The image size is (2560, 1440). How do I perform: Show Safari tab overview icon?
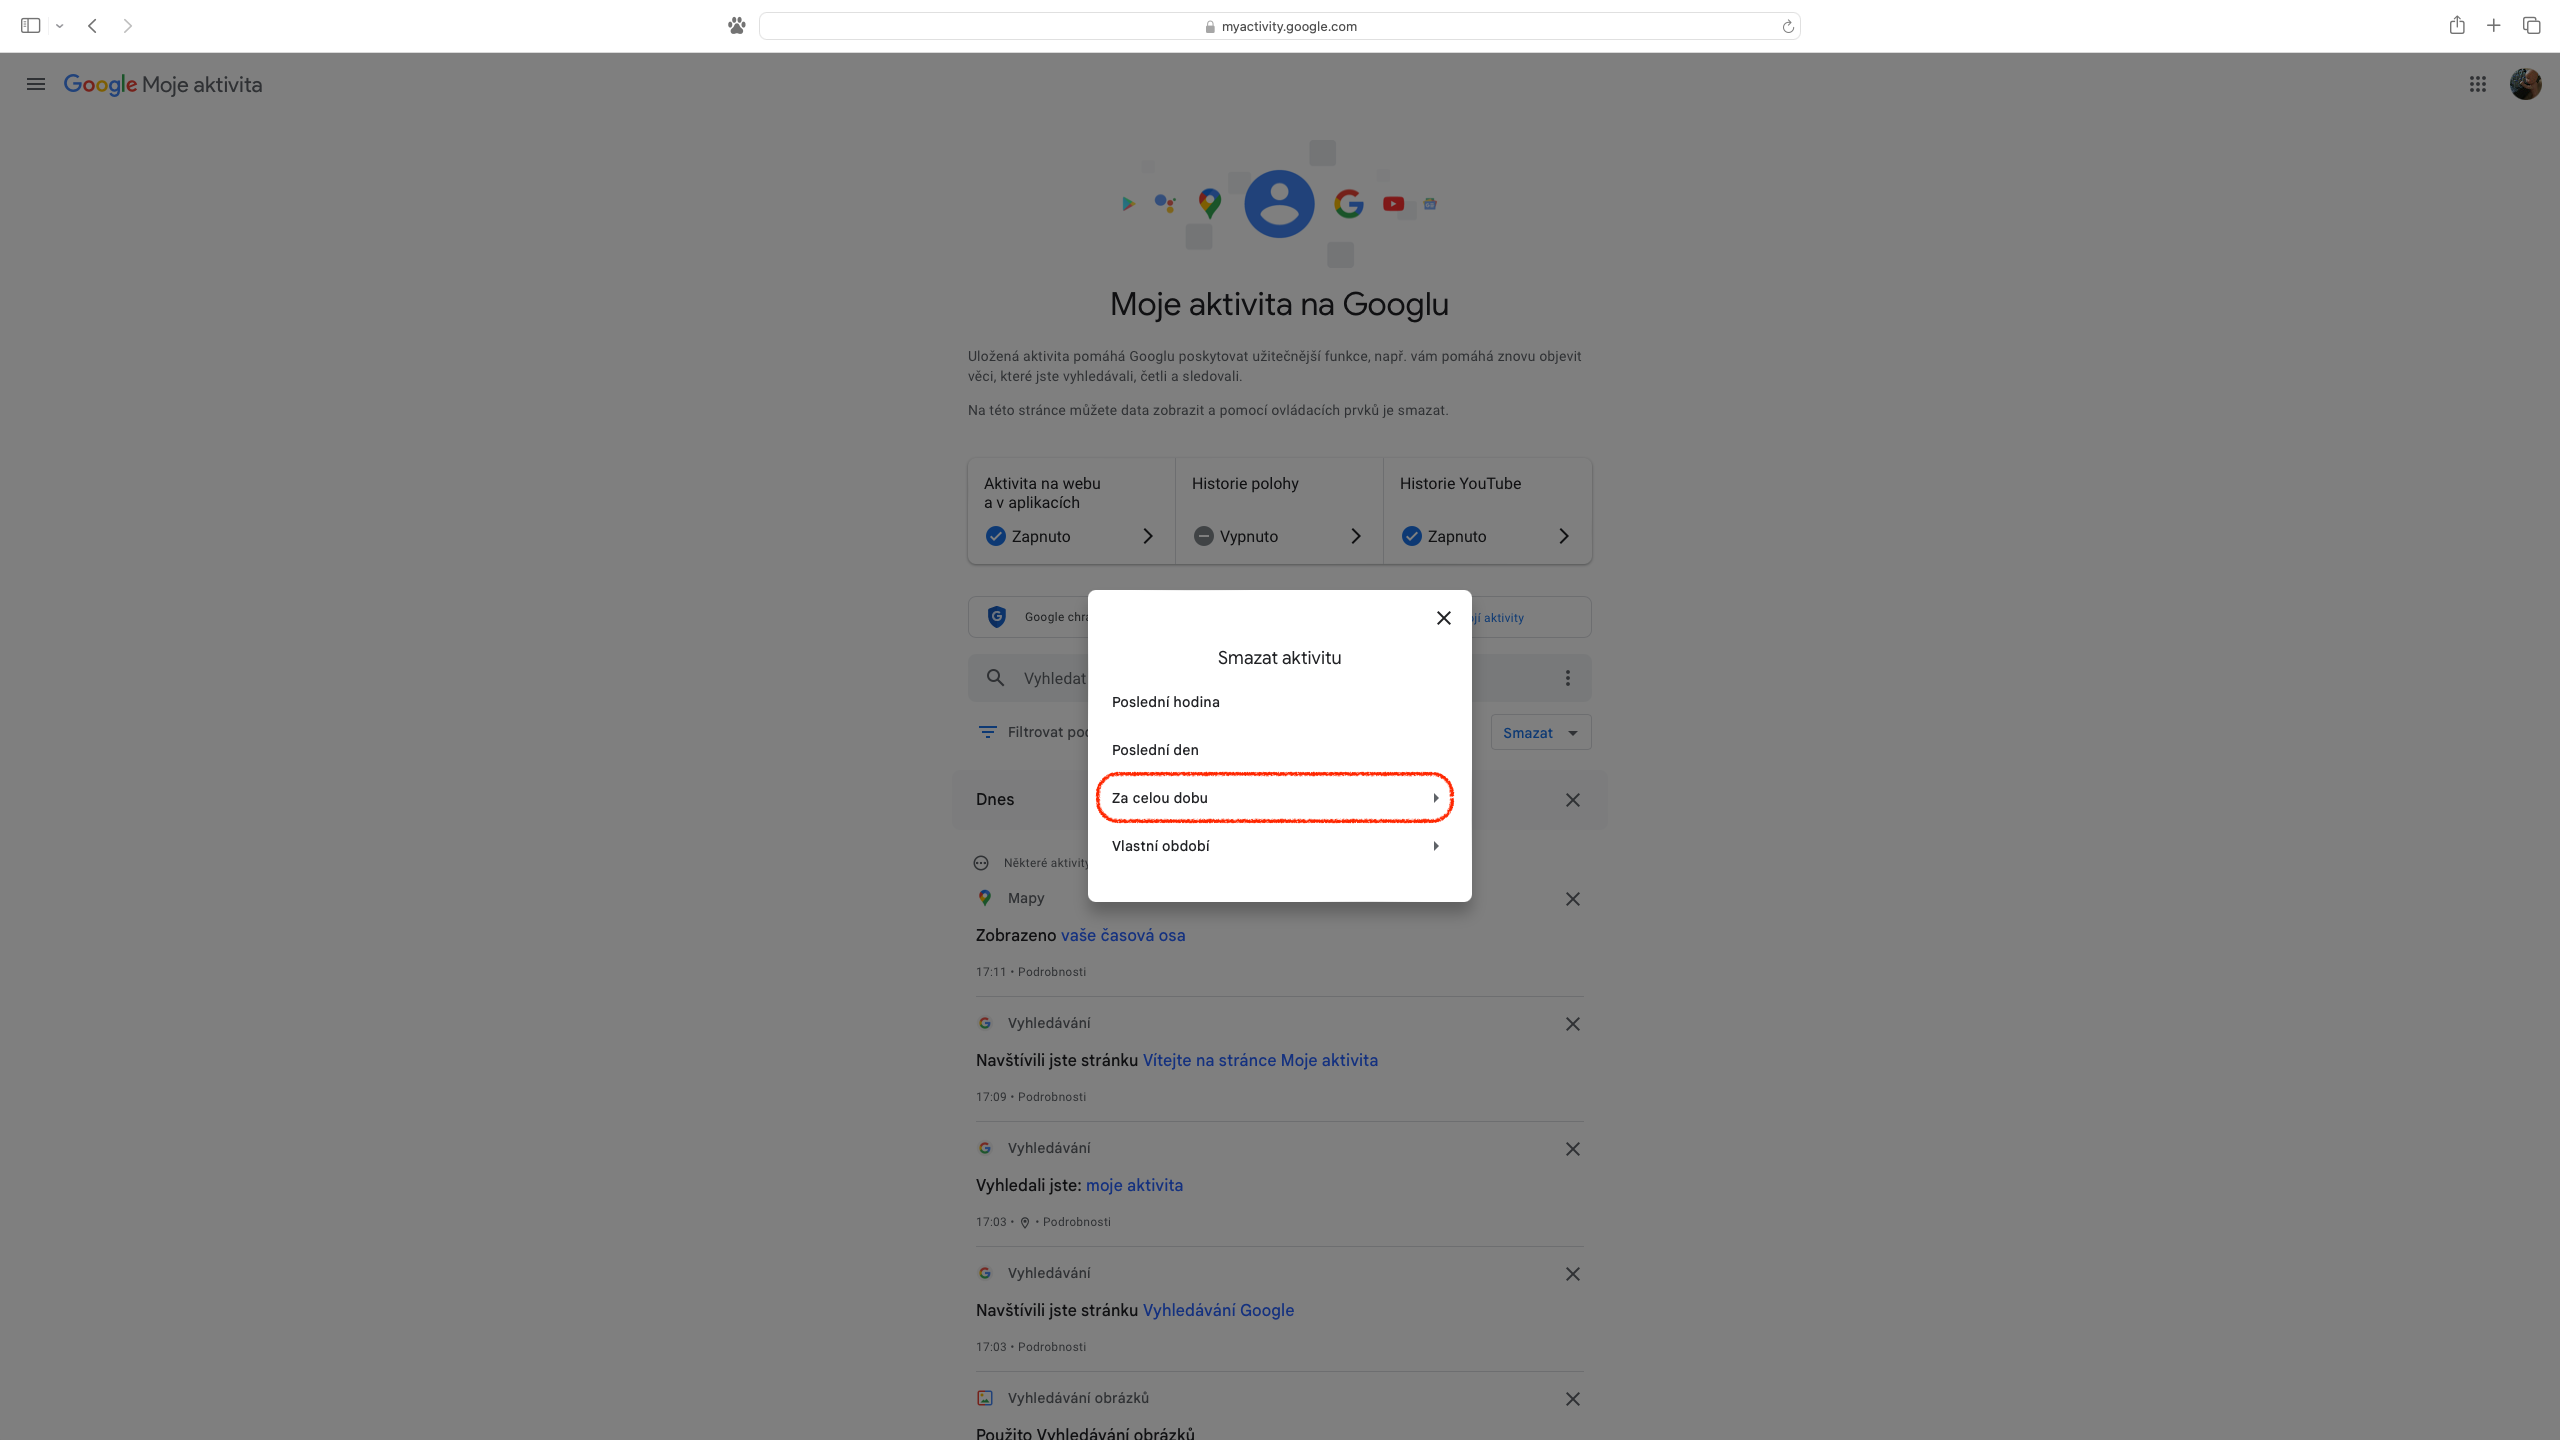pos(2531,26)
